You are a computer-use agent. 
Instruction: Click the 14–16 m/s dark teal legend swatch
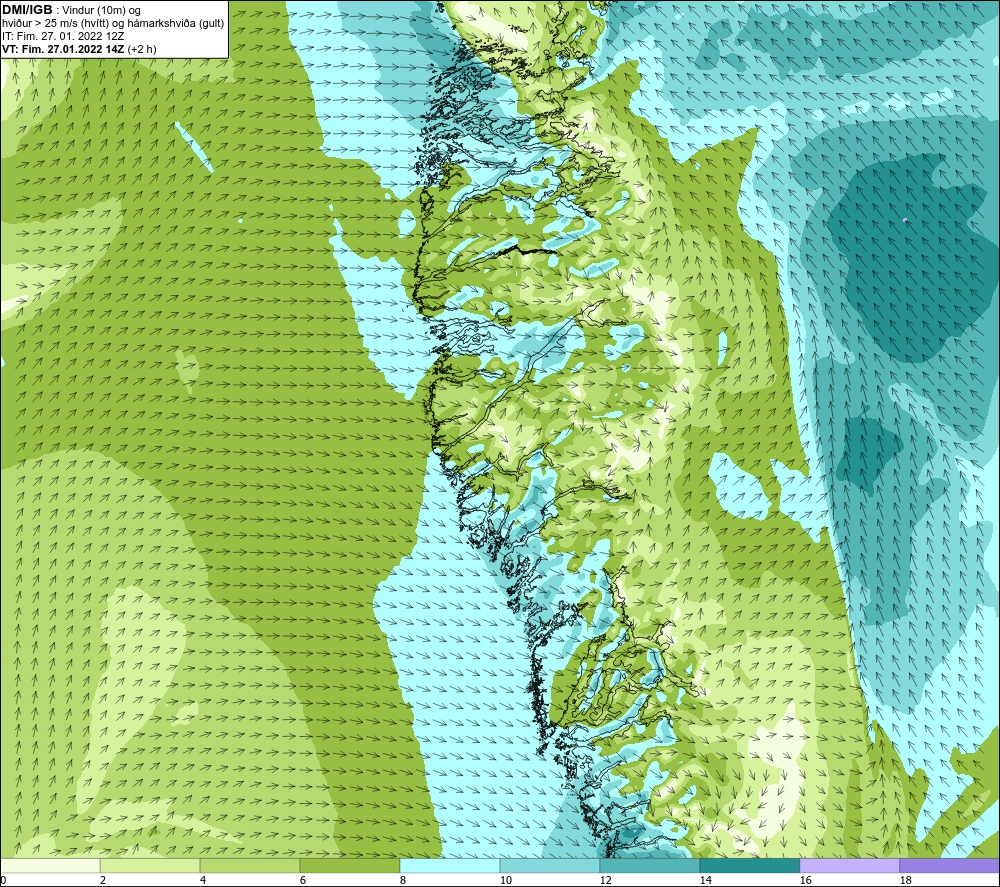750,865
